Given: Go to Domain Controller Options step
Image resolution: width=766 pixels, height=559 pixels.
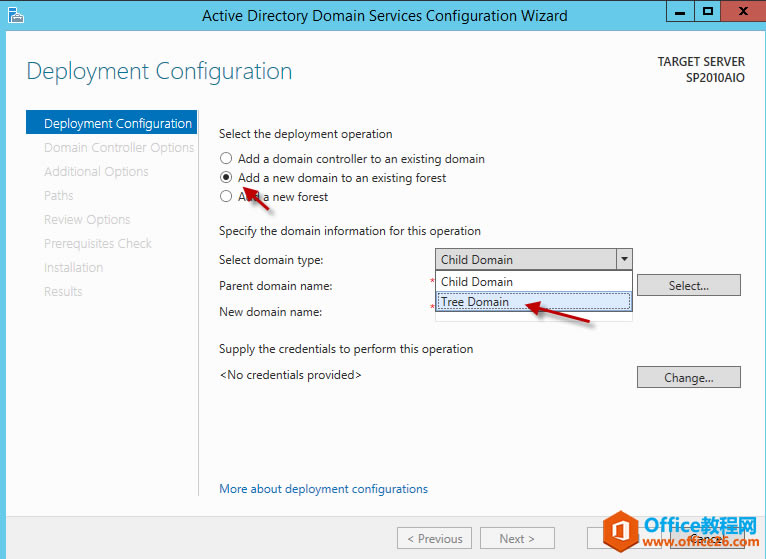Looking at the screenshot, I should (x=119, y=148).
